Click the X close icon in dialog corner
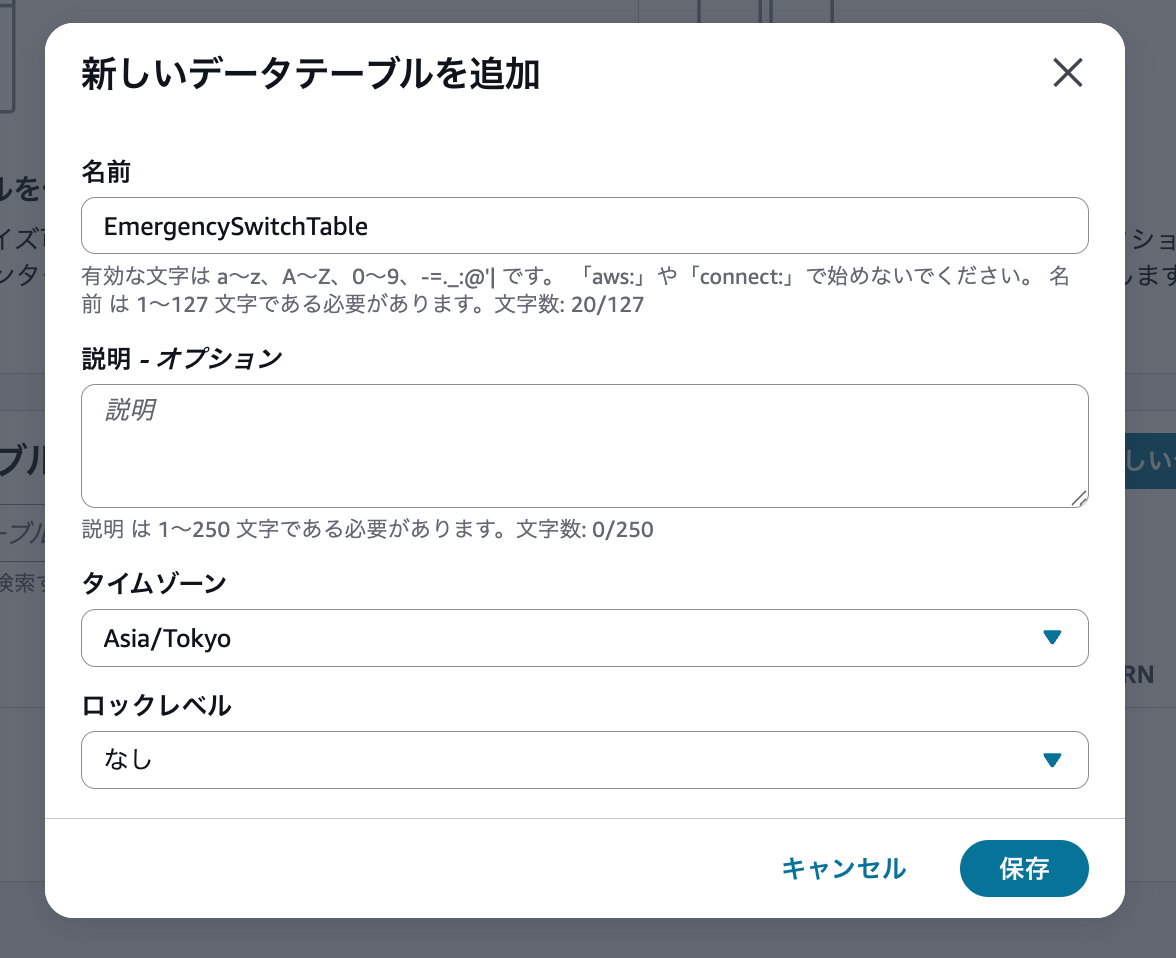 [x=1068, y=73]
